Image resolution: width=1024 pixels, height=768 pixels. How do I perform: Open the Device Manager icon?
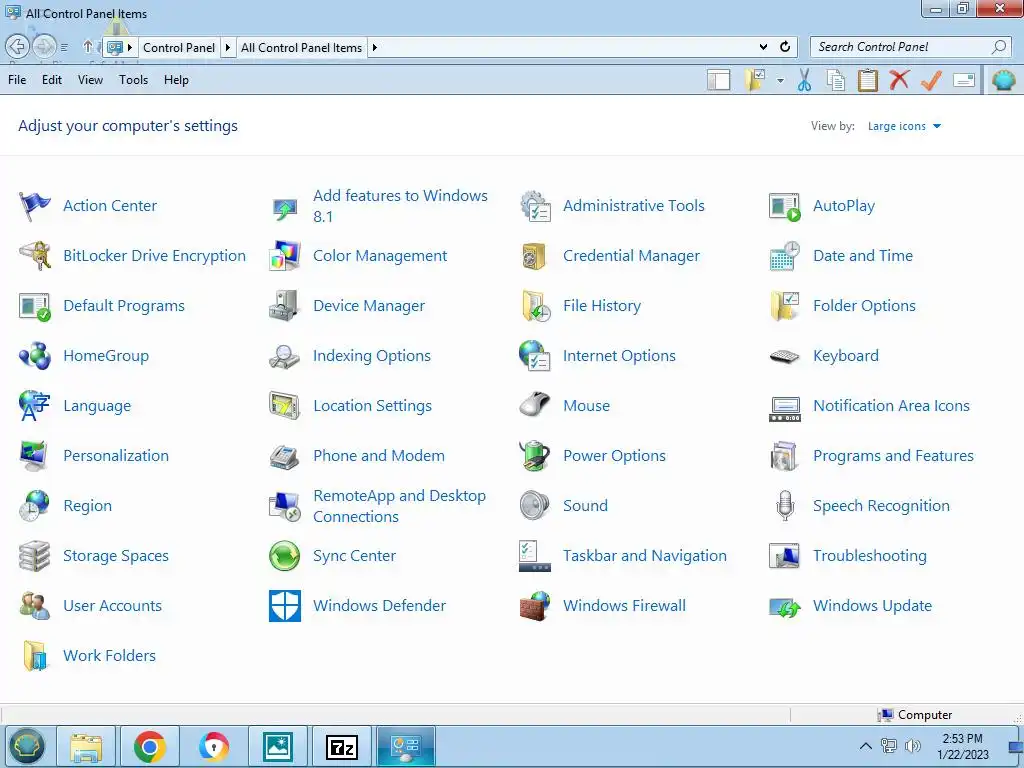pos(285,306)
